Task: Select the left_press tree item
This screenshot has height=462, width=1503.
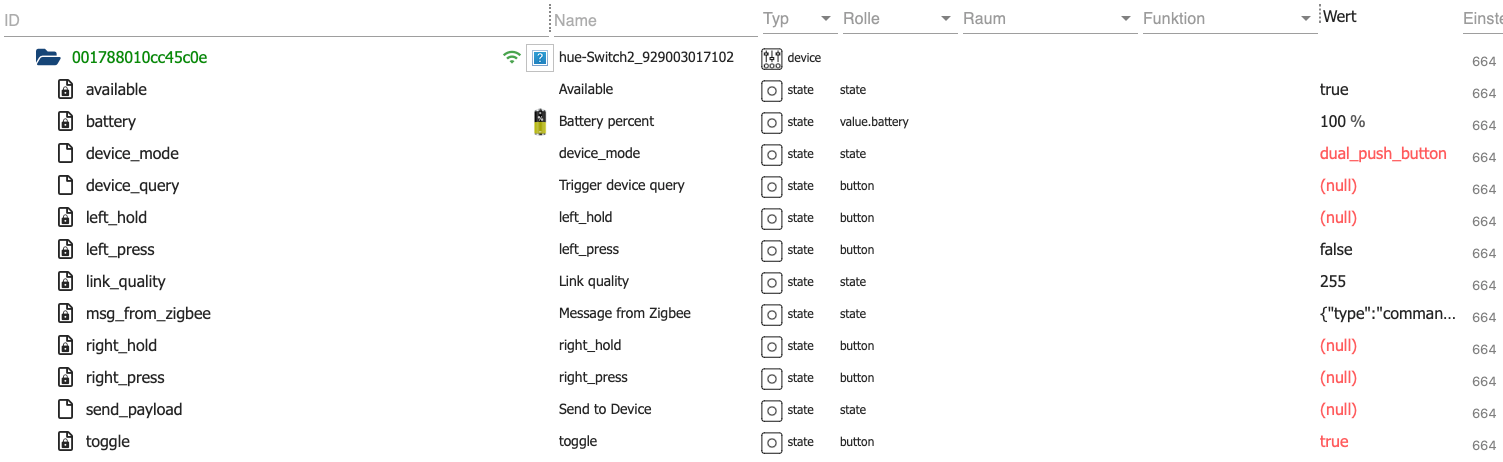Action: coord(120,250)
